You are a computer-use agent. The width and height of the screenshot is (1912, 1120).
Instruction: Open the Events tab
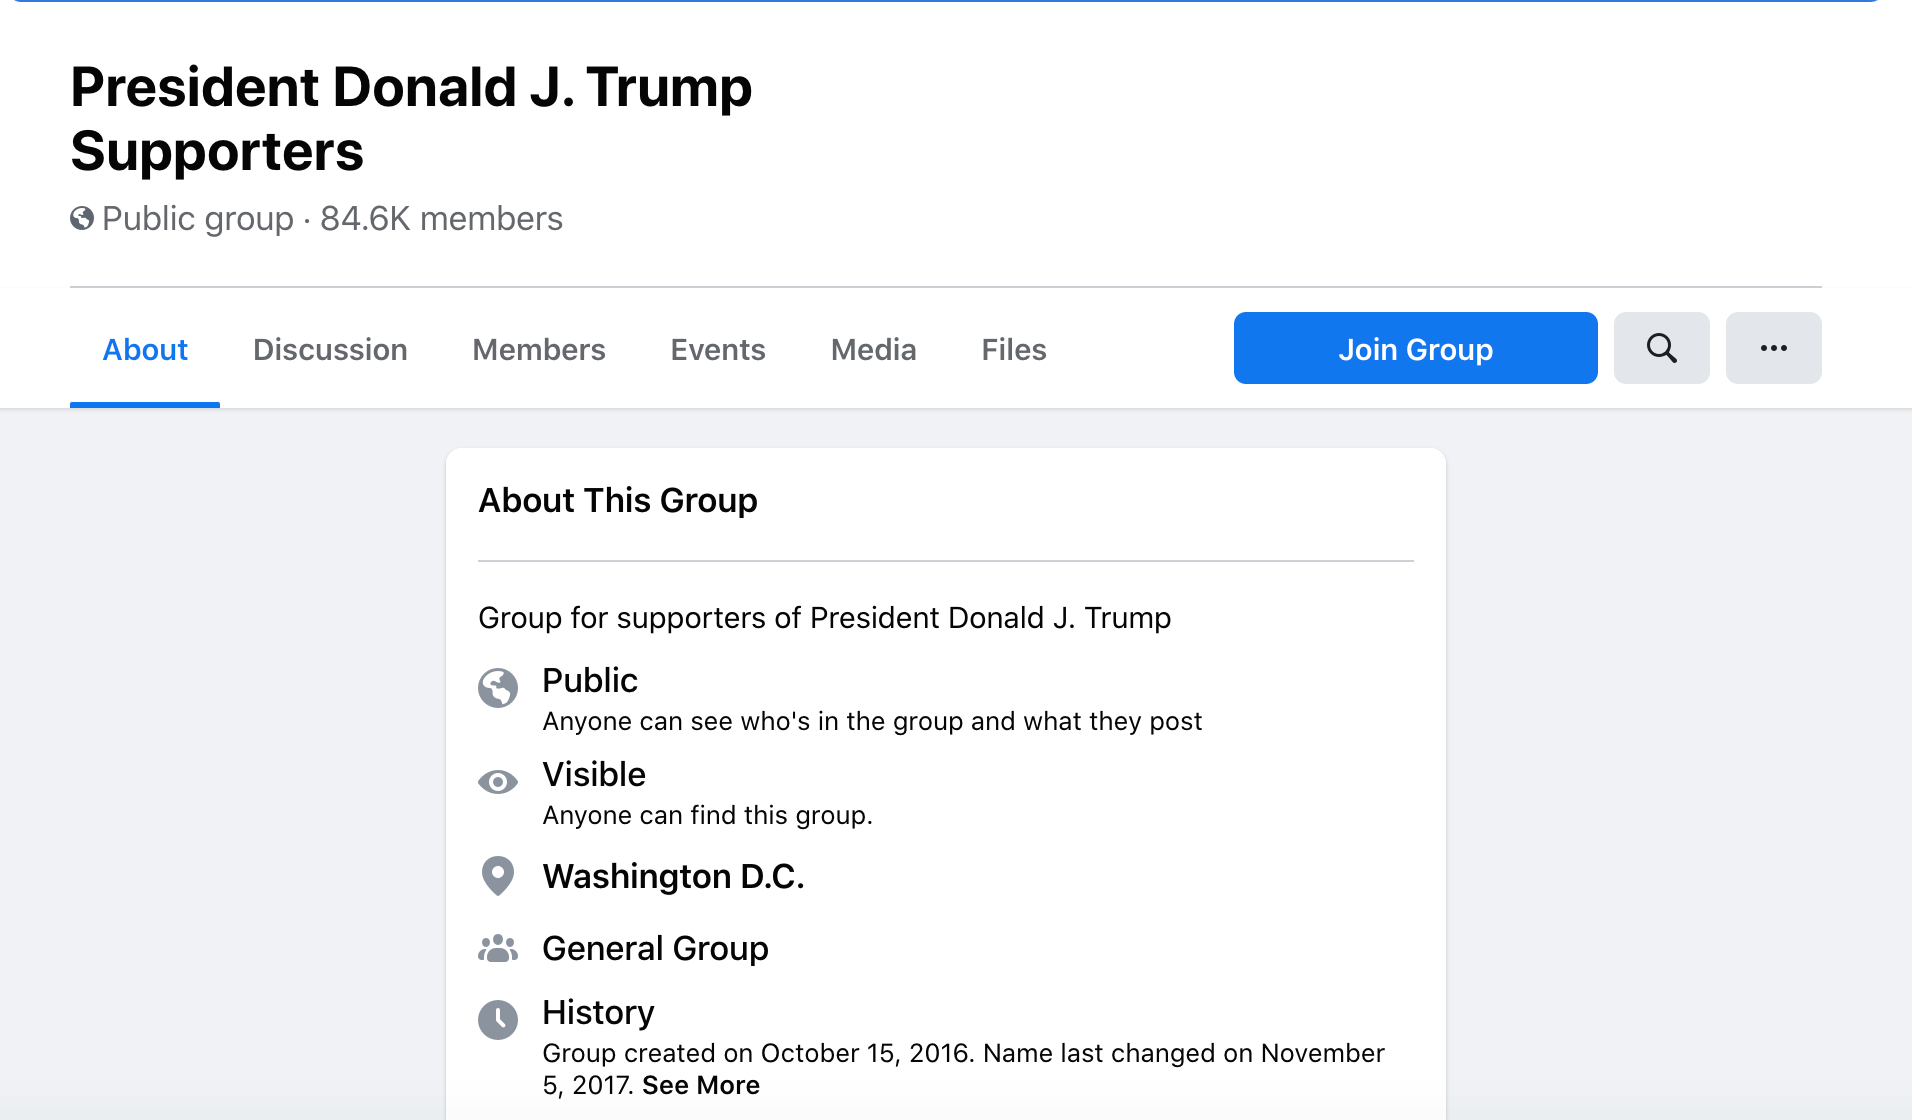coord(718,350)
